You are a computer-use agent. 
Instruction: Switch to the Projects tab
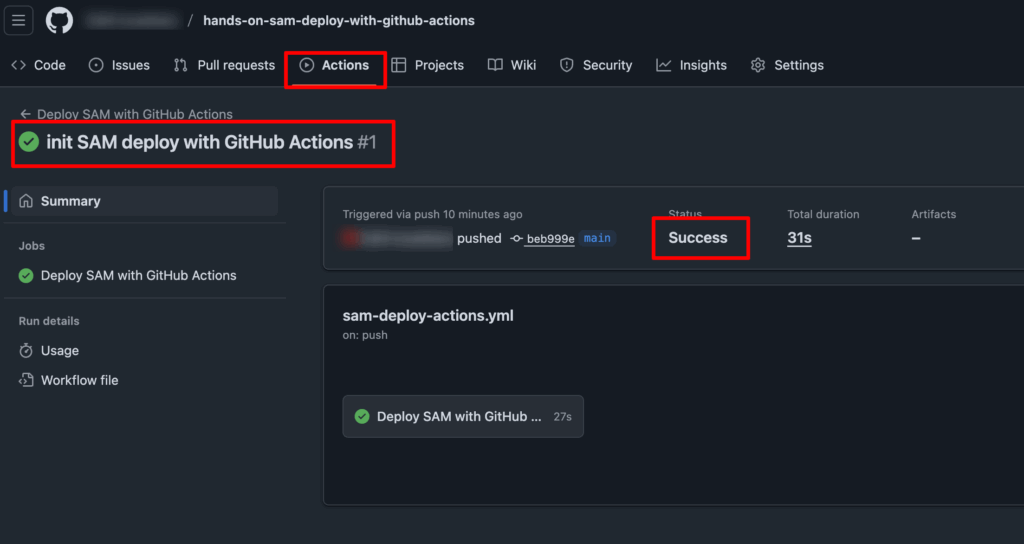point(428,65)
